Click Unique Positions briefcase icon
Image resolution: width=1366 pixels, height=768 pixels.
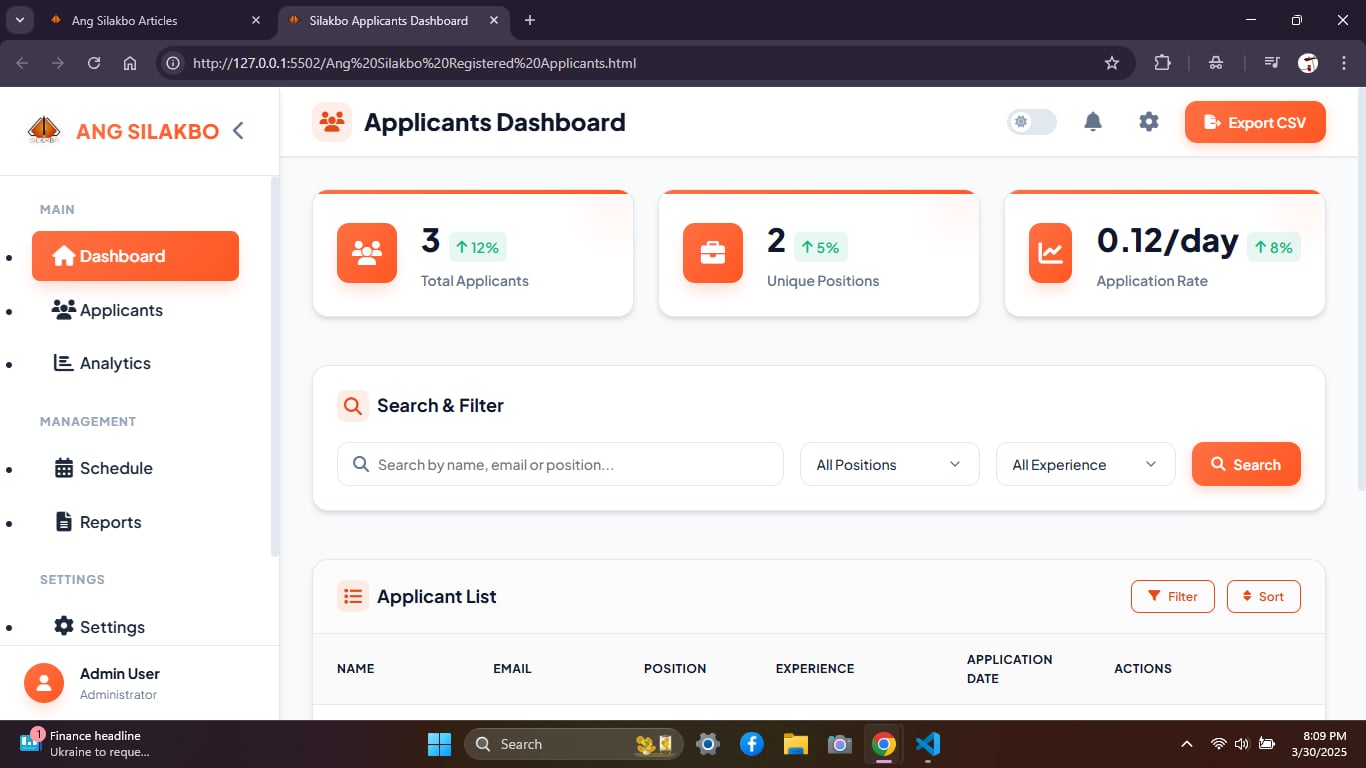713,253
